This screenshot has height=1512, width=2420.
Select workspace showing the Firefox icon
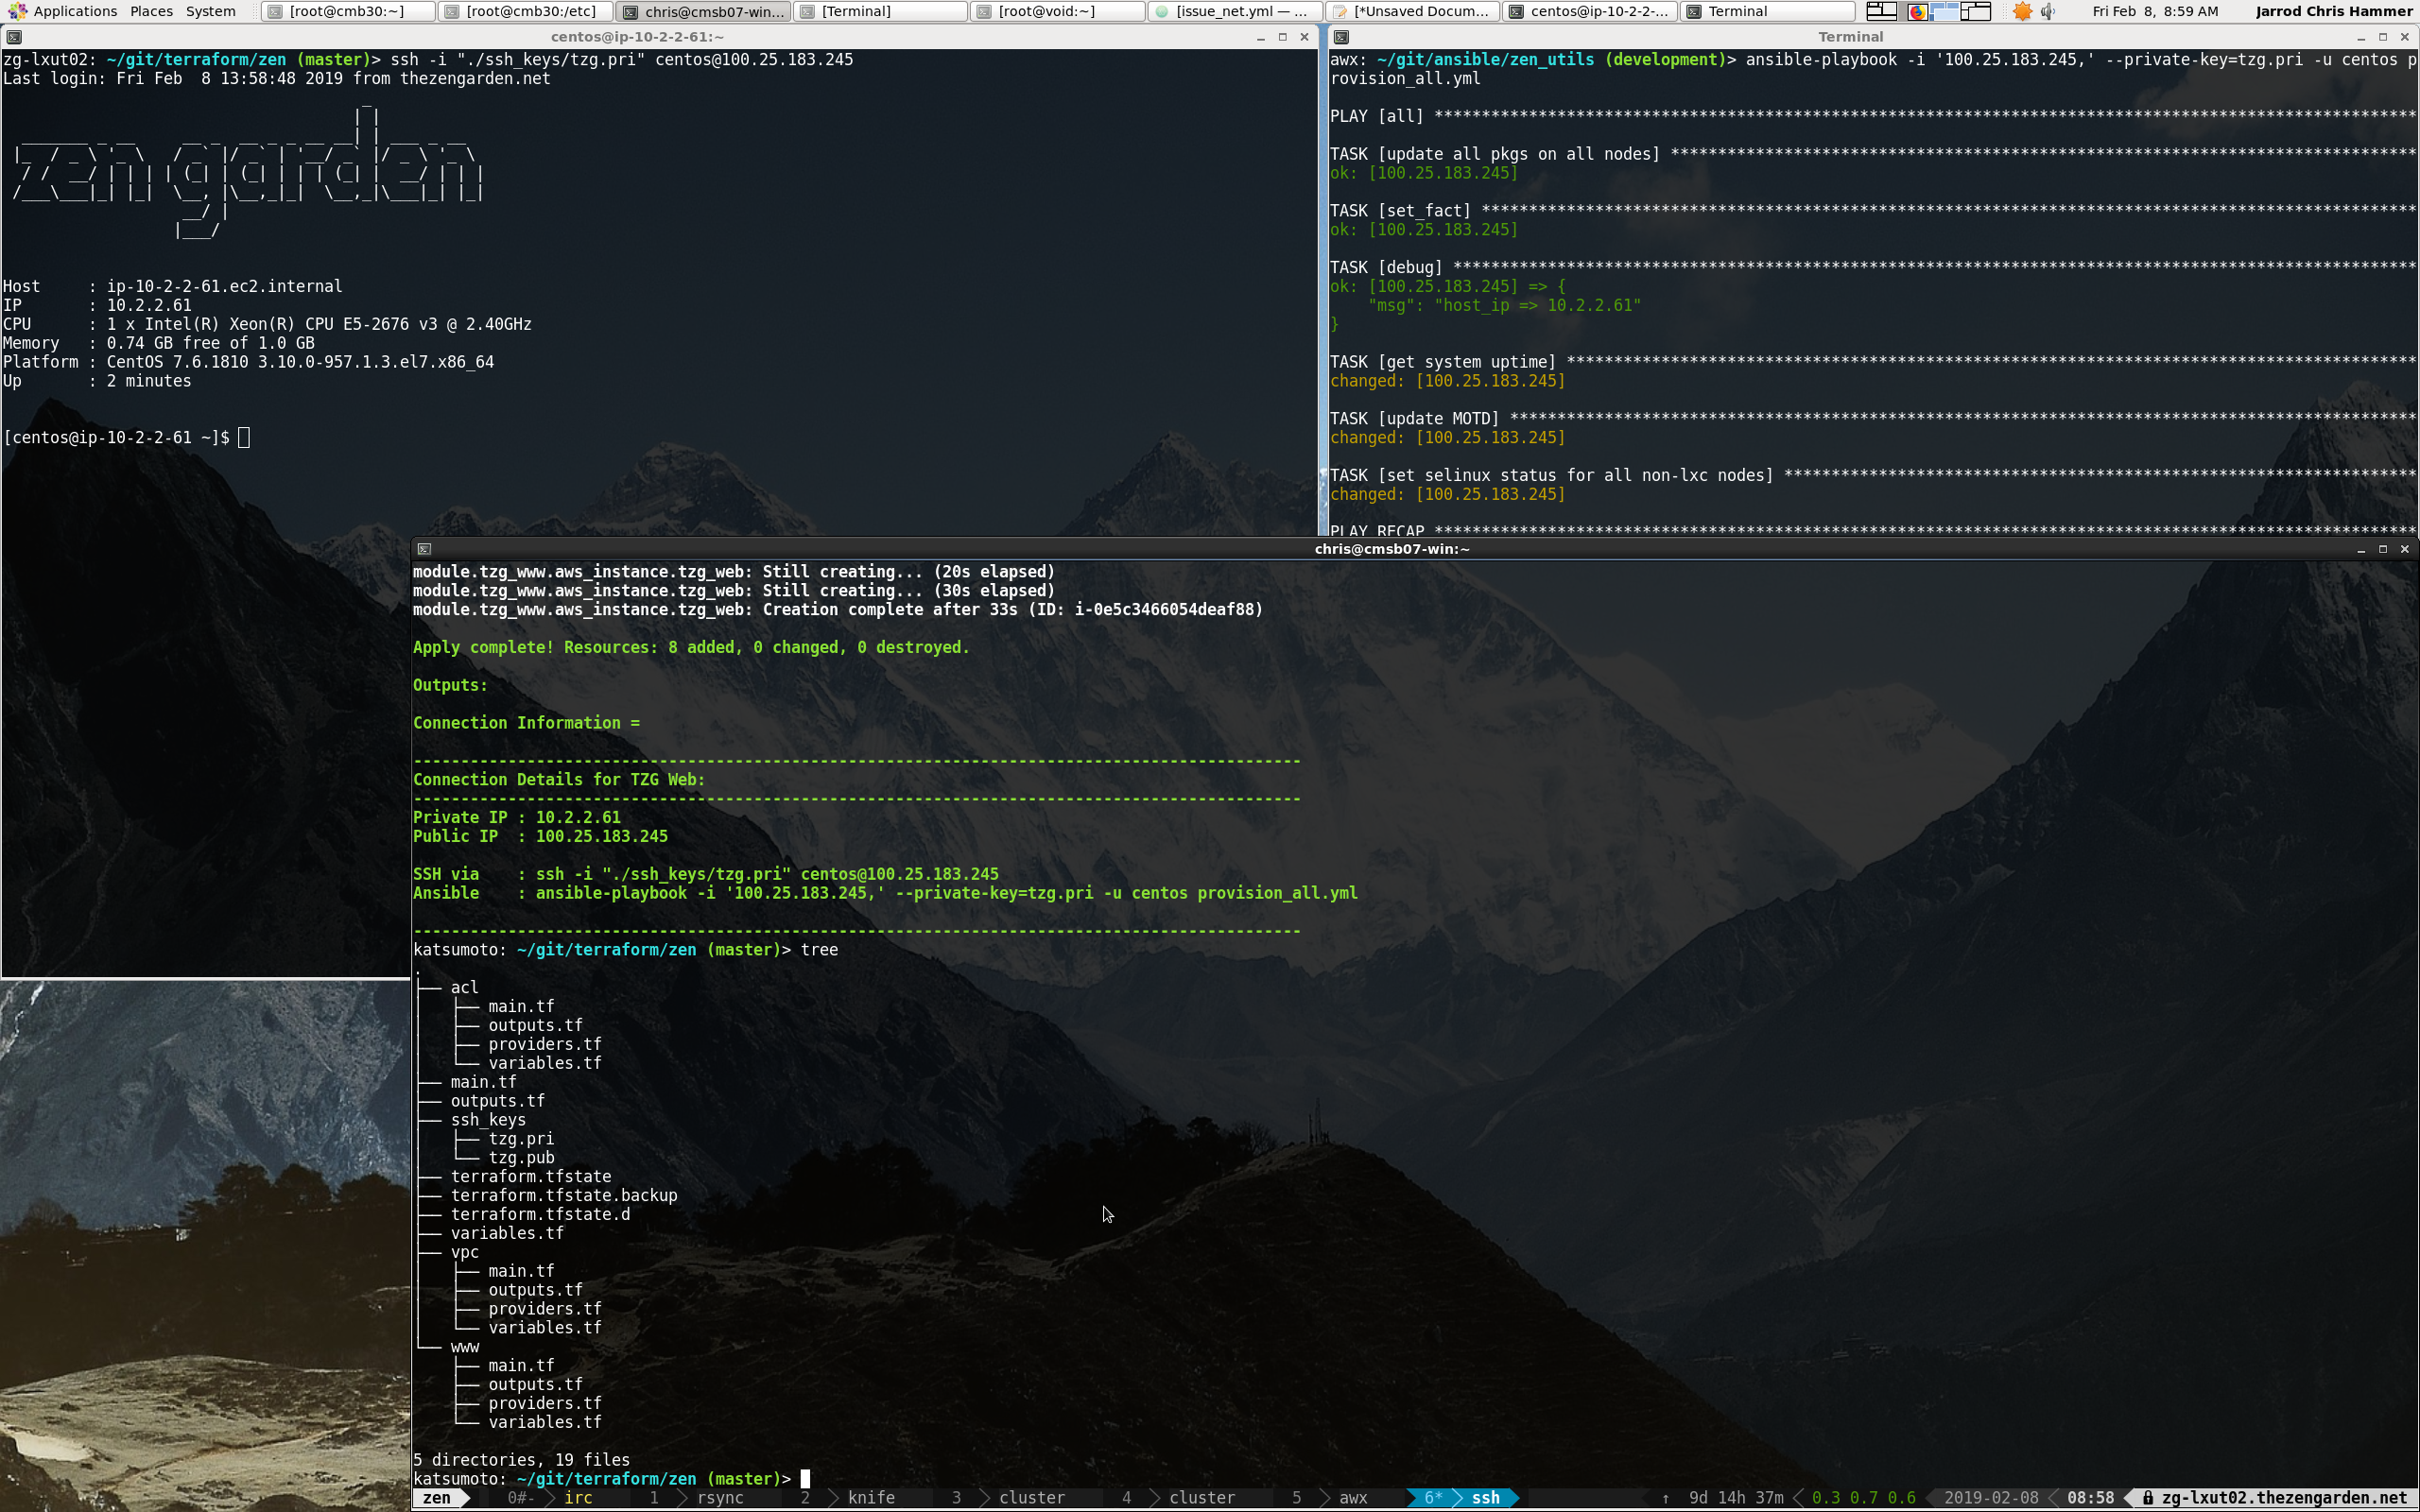click(1916, 11)
